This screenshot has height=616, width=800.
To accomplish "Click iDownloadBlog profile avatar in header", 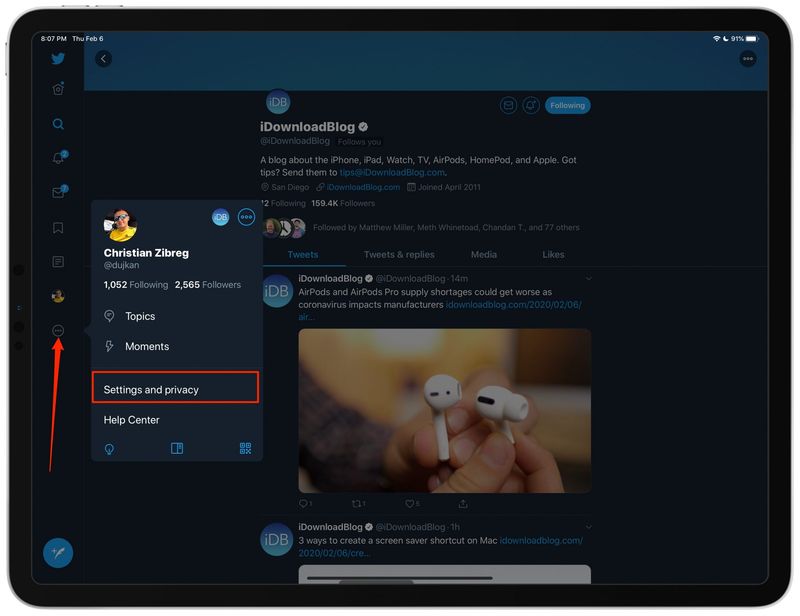I will [278, 102].
